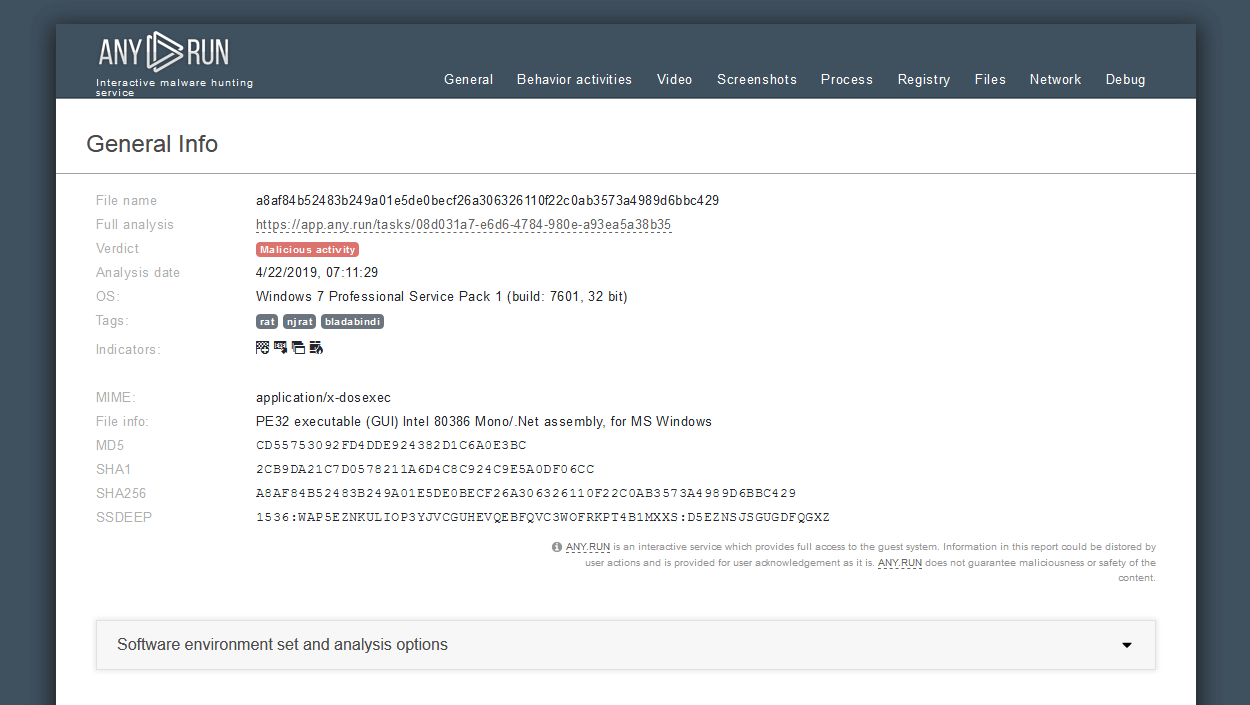Jump to Screenshots section
The image size is (1250, 705).
click(757, 79)
